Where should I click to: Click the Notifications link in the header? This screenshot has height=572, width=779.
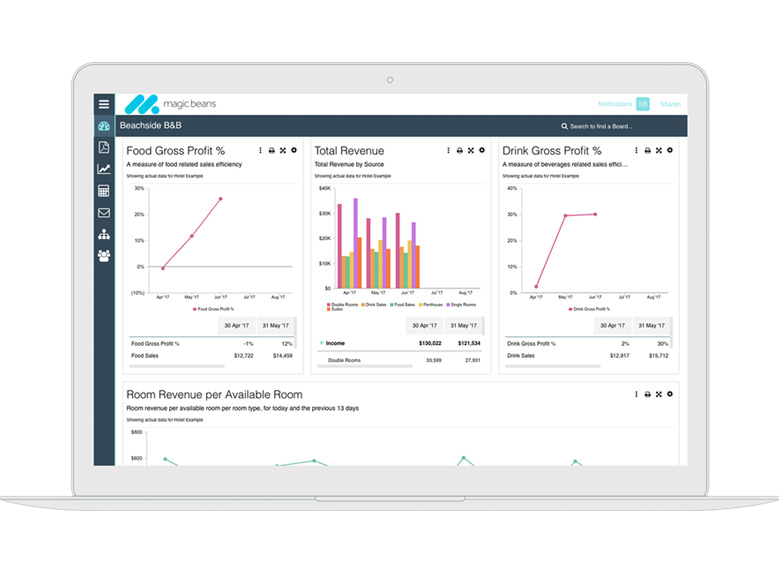coord(614,104)
